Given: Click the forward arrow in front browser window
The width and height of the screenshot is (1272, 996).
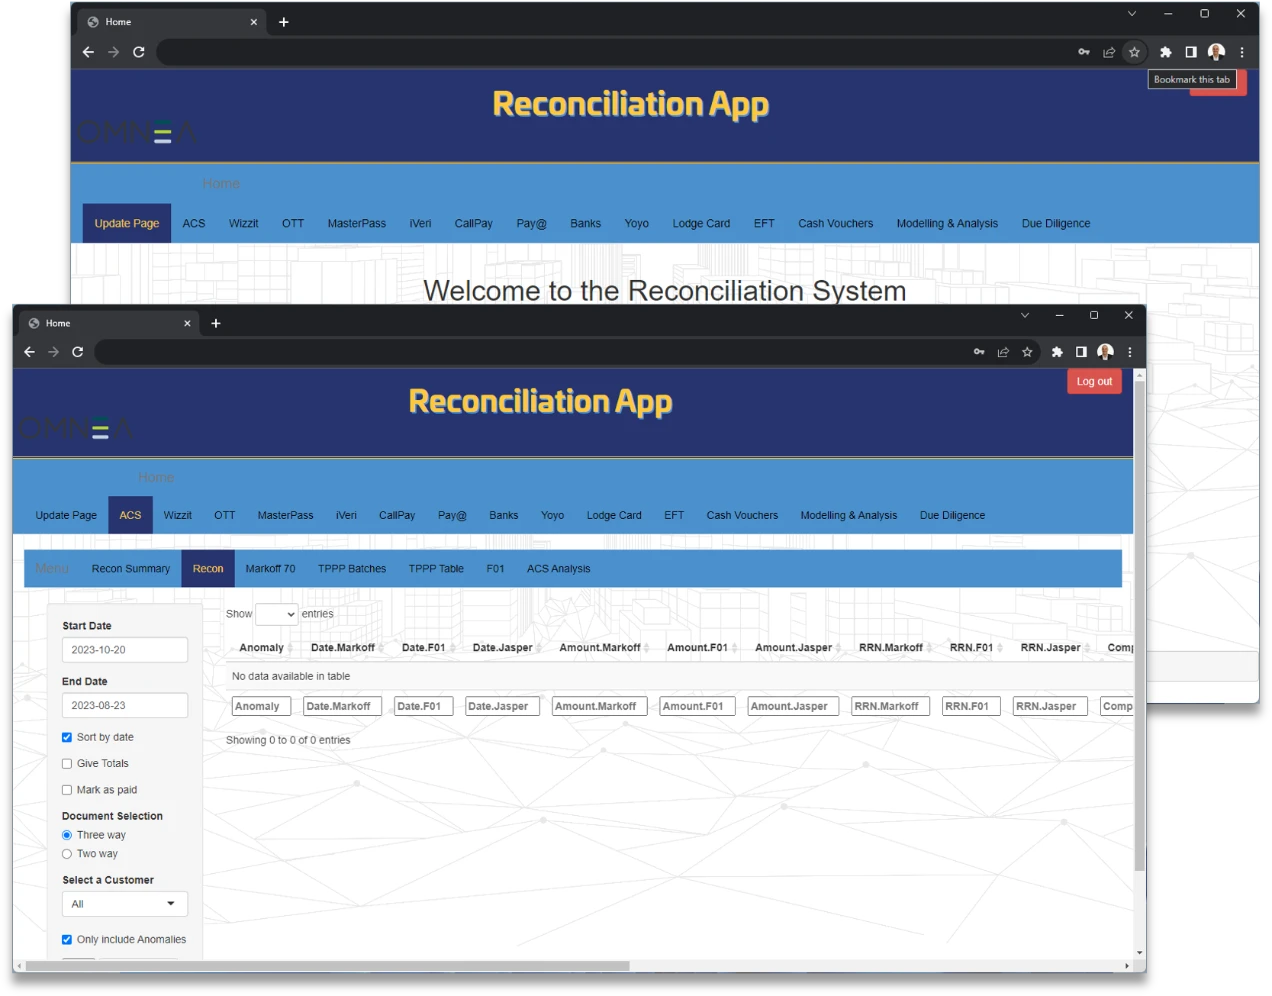Looking at the screenshot, I should [x=53, y=352].
